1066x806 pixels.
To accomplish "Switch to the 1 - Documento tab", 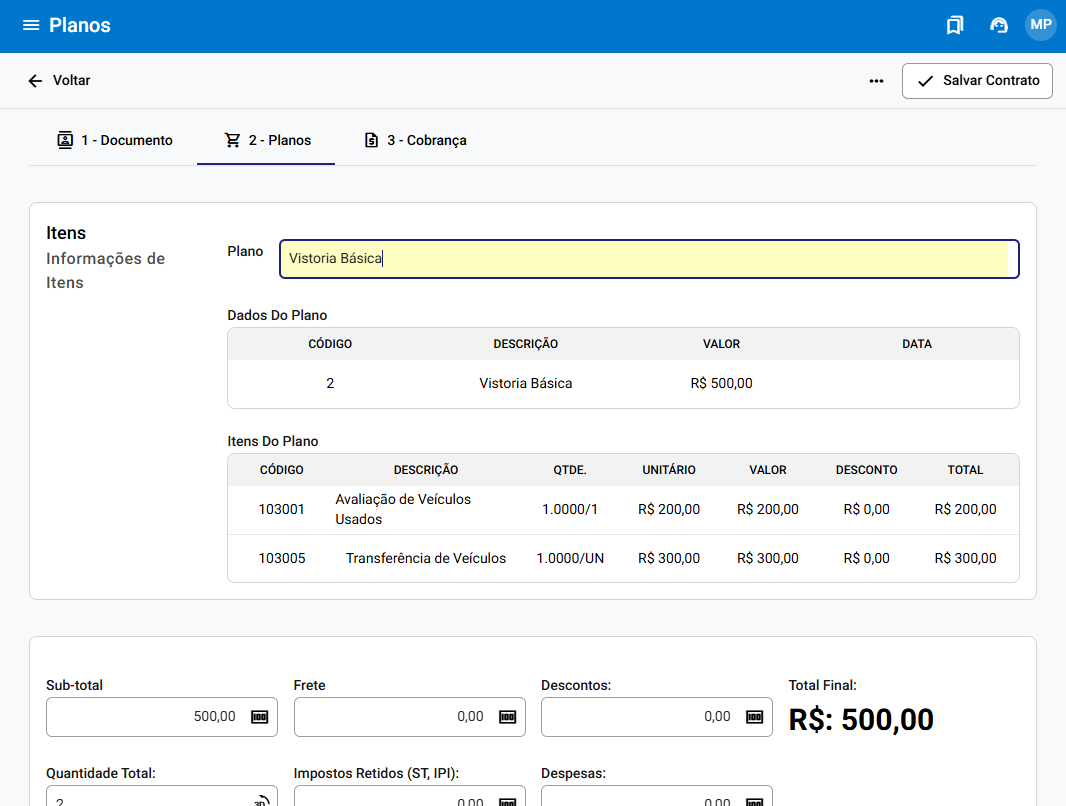I will (x=115, y=140).
